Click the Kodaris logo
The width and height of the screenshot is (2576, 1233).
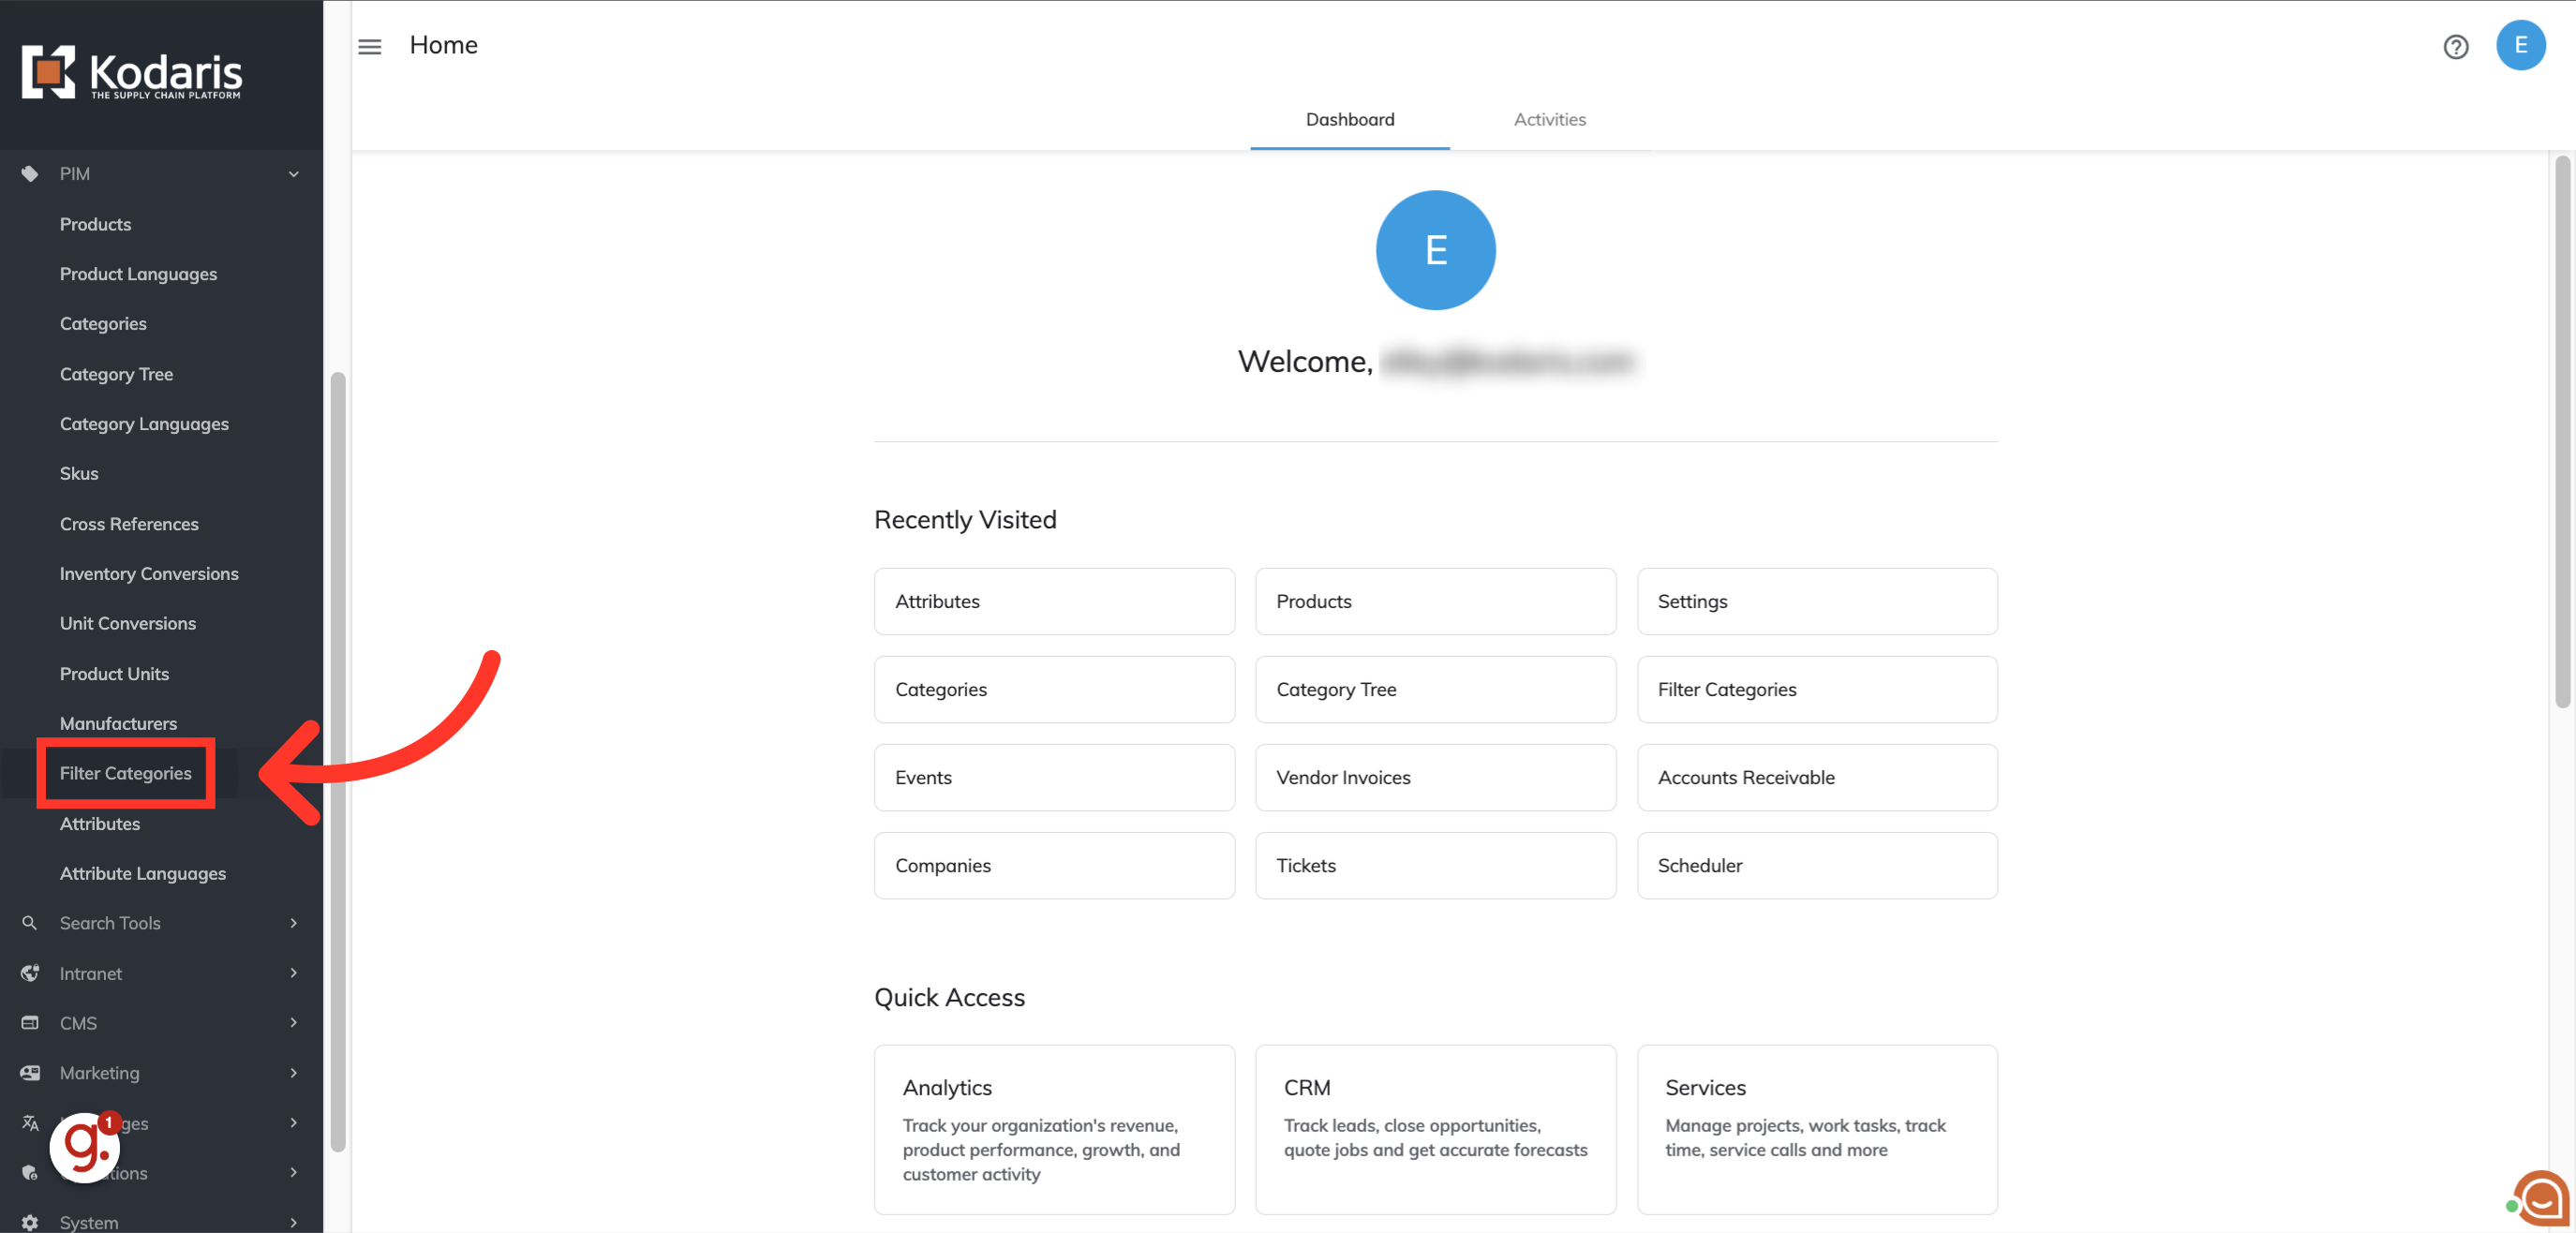[132, 72]
